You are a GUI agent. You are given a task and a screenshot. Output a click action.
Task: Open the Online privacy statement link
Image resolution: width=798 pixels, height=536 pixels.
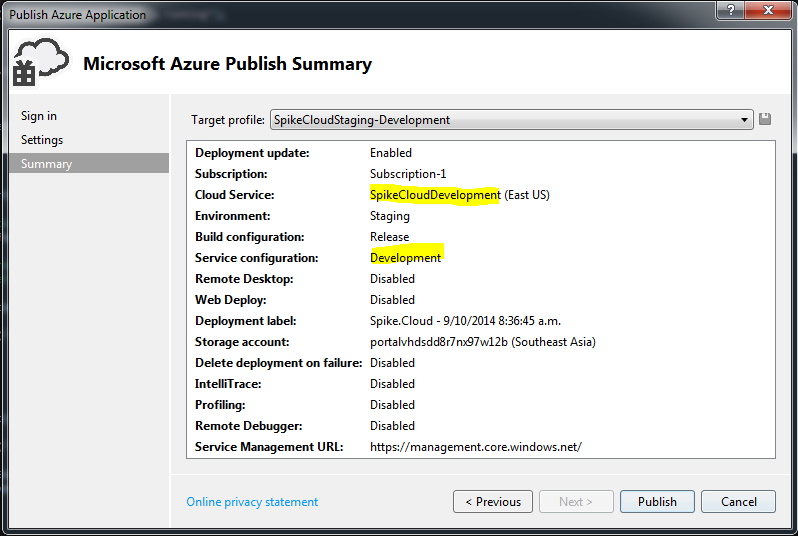252,502
